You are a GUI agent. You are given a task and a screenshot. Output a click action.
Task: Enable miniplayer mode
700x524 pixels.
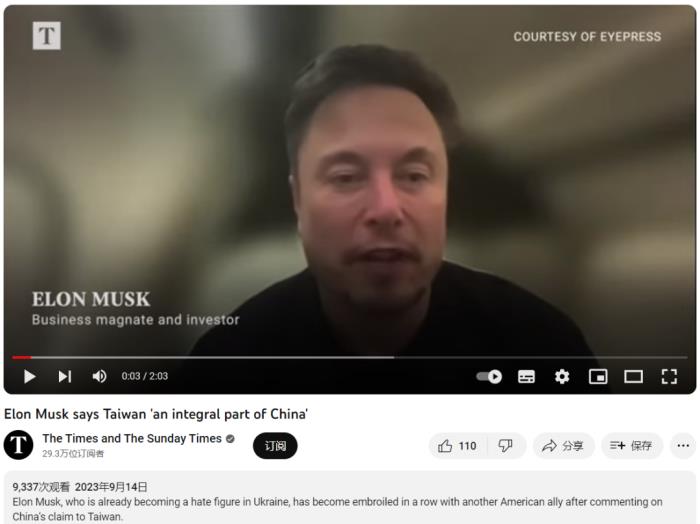(598, 376)
